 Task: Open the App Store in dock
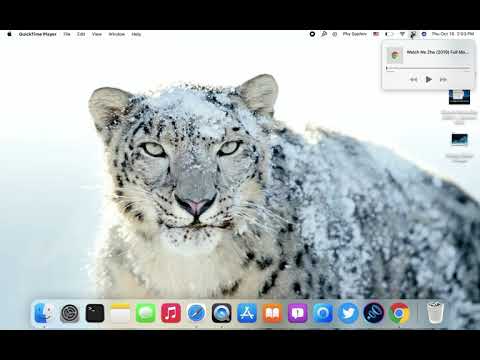(x=247, y=313)
